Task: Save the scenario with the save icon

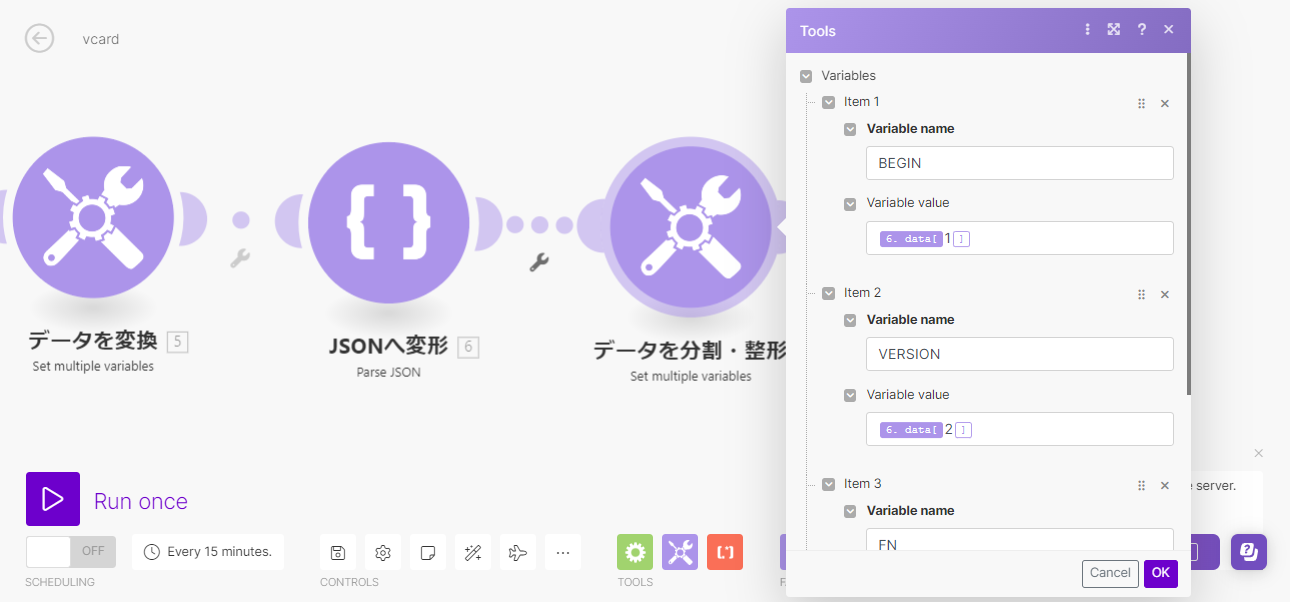Action: click(x=337, y=551)
